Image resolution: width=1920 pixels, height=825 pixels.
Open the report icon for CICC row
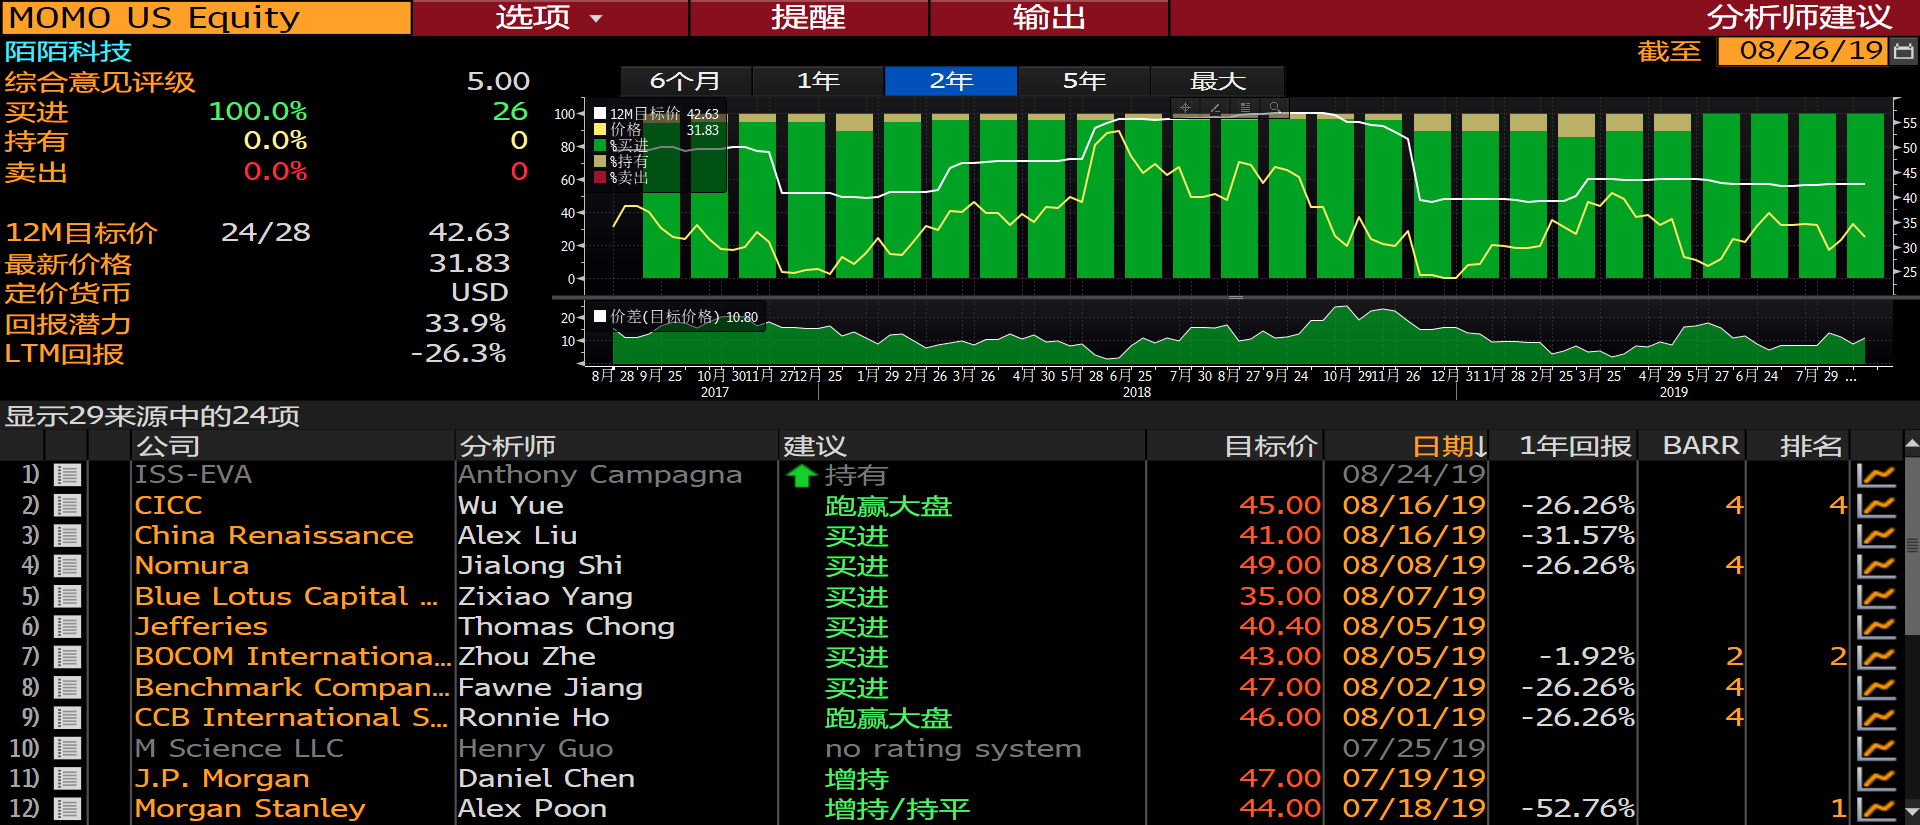[x=68, y=505]
